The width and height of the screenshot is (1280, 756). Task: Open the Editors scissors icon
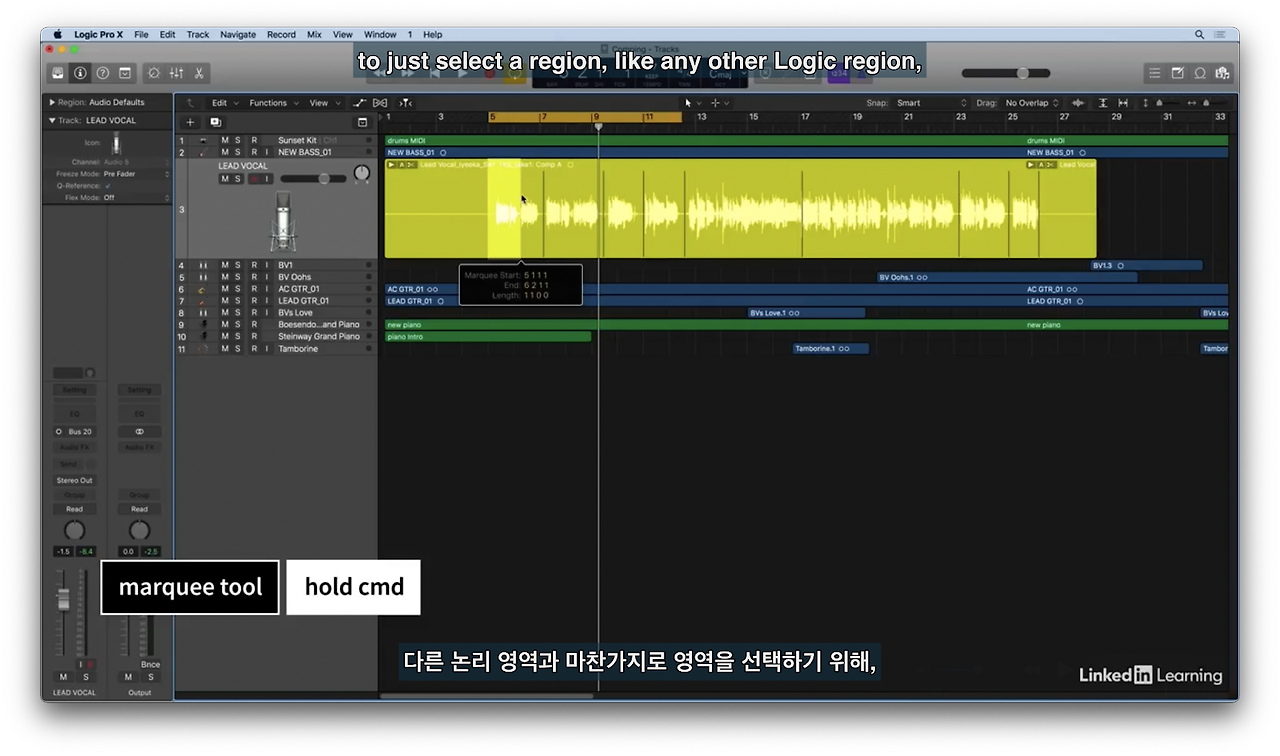pos(199,73)
